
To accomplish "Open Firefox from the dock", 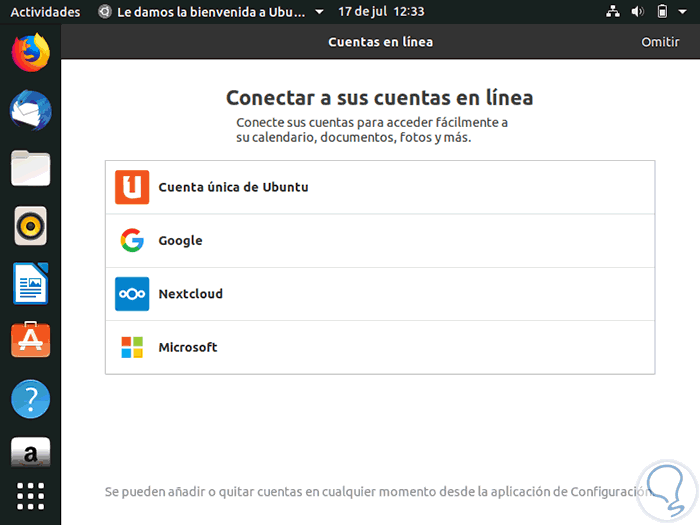I will click(x=30, y=53).
